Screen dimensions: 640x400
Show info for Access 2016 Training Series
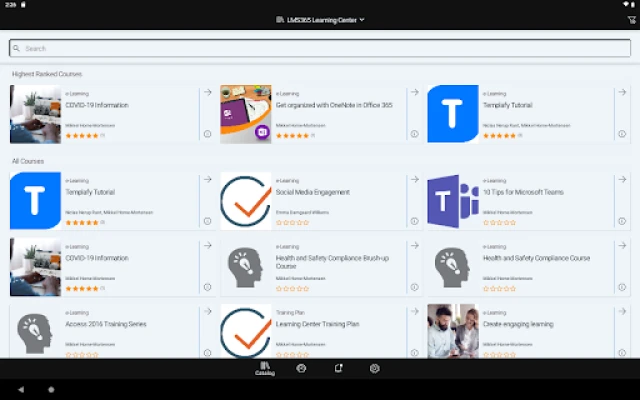point(207,353)
